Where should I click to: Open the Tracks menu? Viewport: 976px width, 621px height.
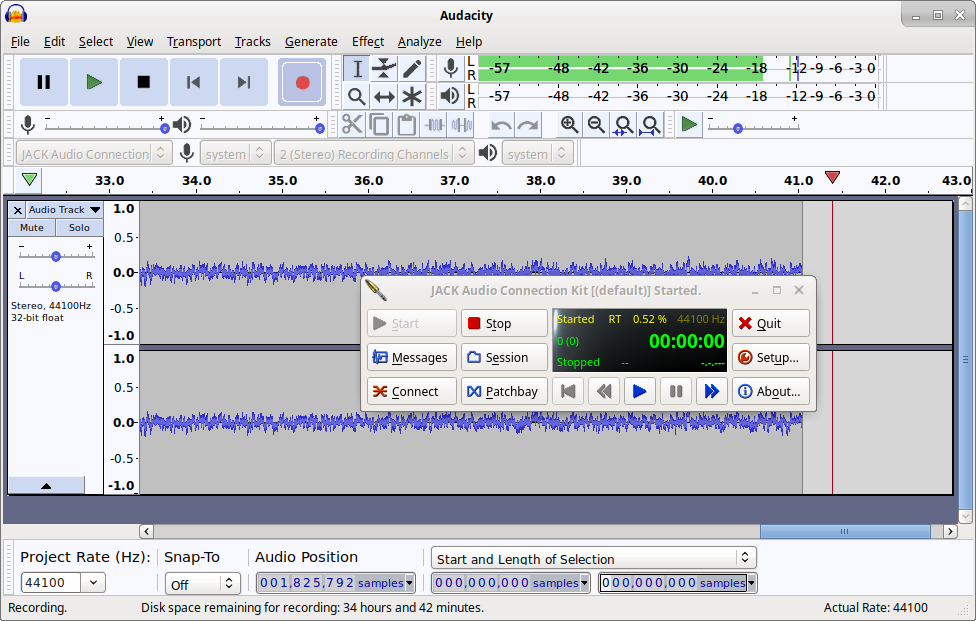252,42
